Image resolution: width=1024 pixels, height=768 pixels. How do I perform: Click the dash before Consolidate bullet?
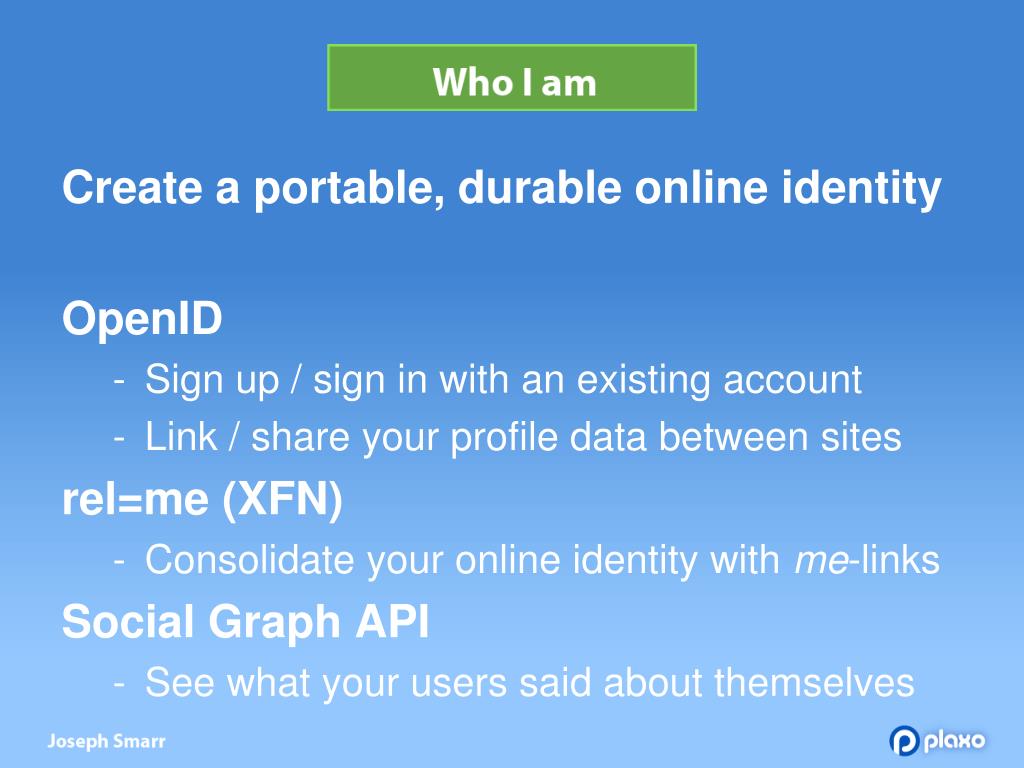pyautogui.click(x=119, y=560)
